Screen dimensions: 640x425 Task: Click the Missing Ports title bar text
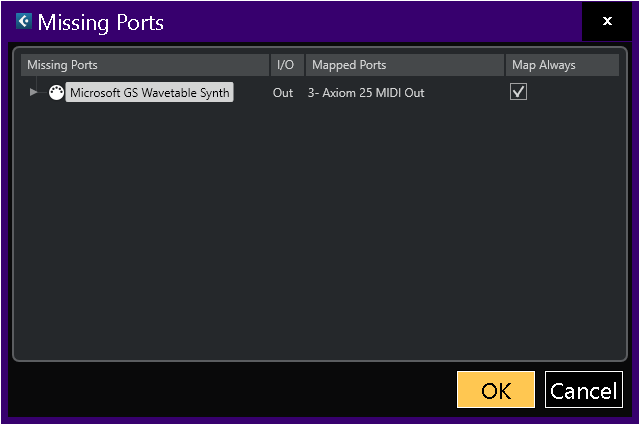101,22
